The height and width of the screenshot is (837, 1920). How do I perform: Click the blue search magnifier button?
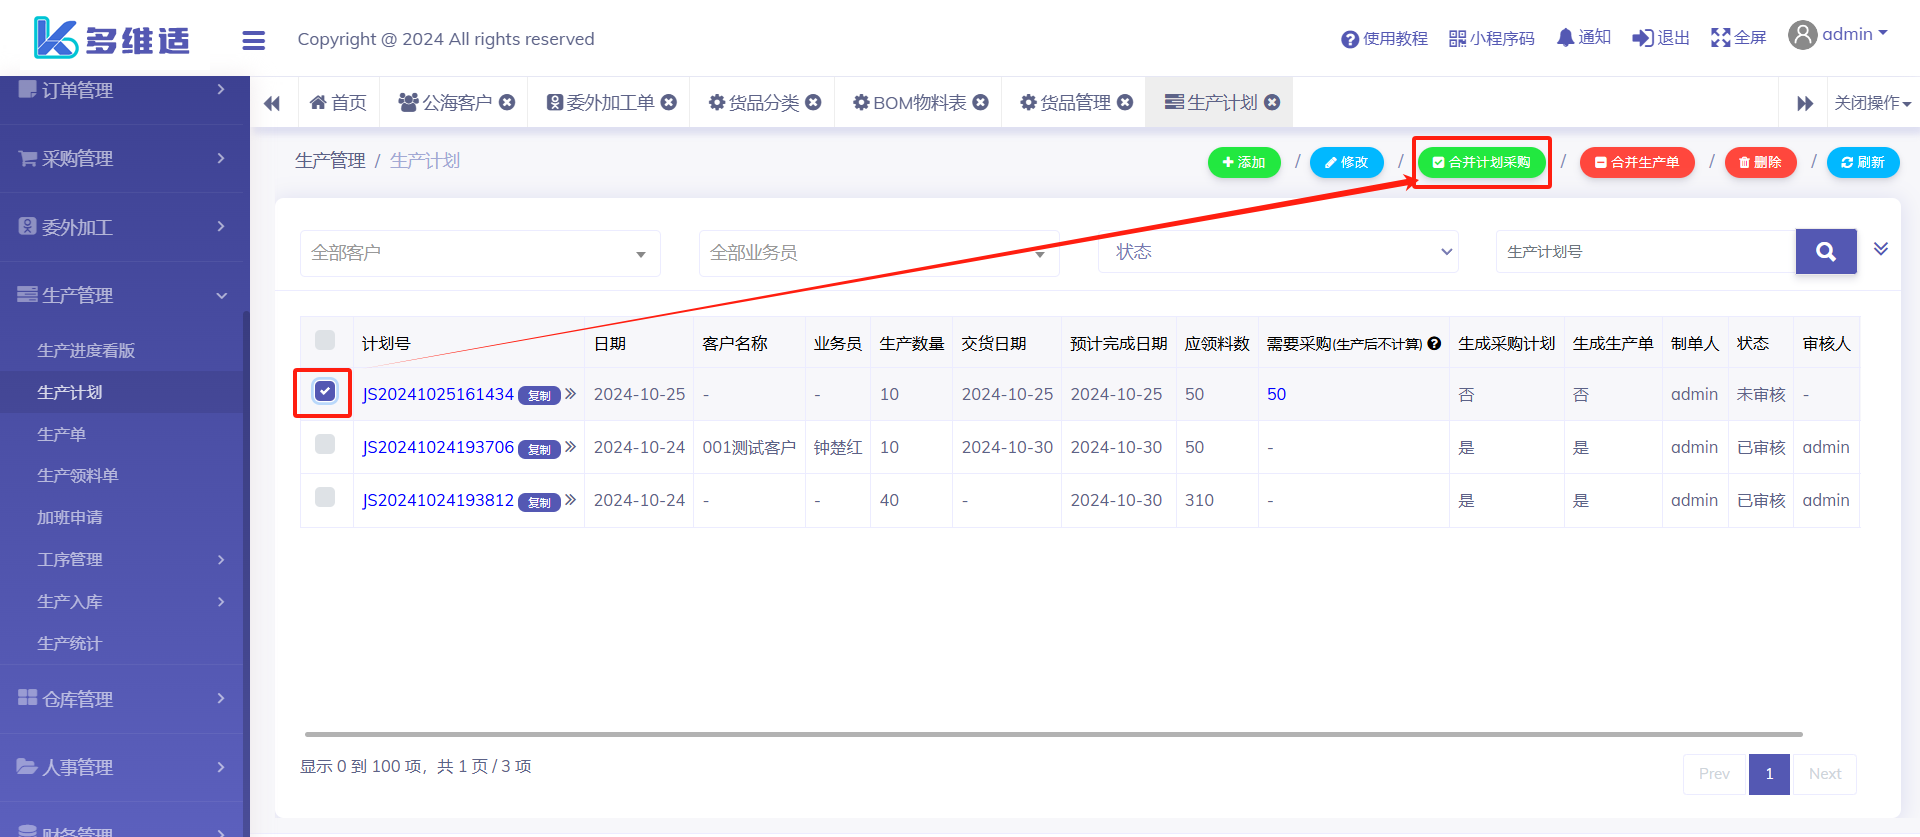(1825, 252)
